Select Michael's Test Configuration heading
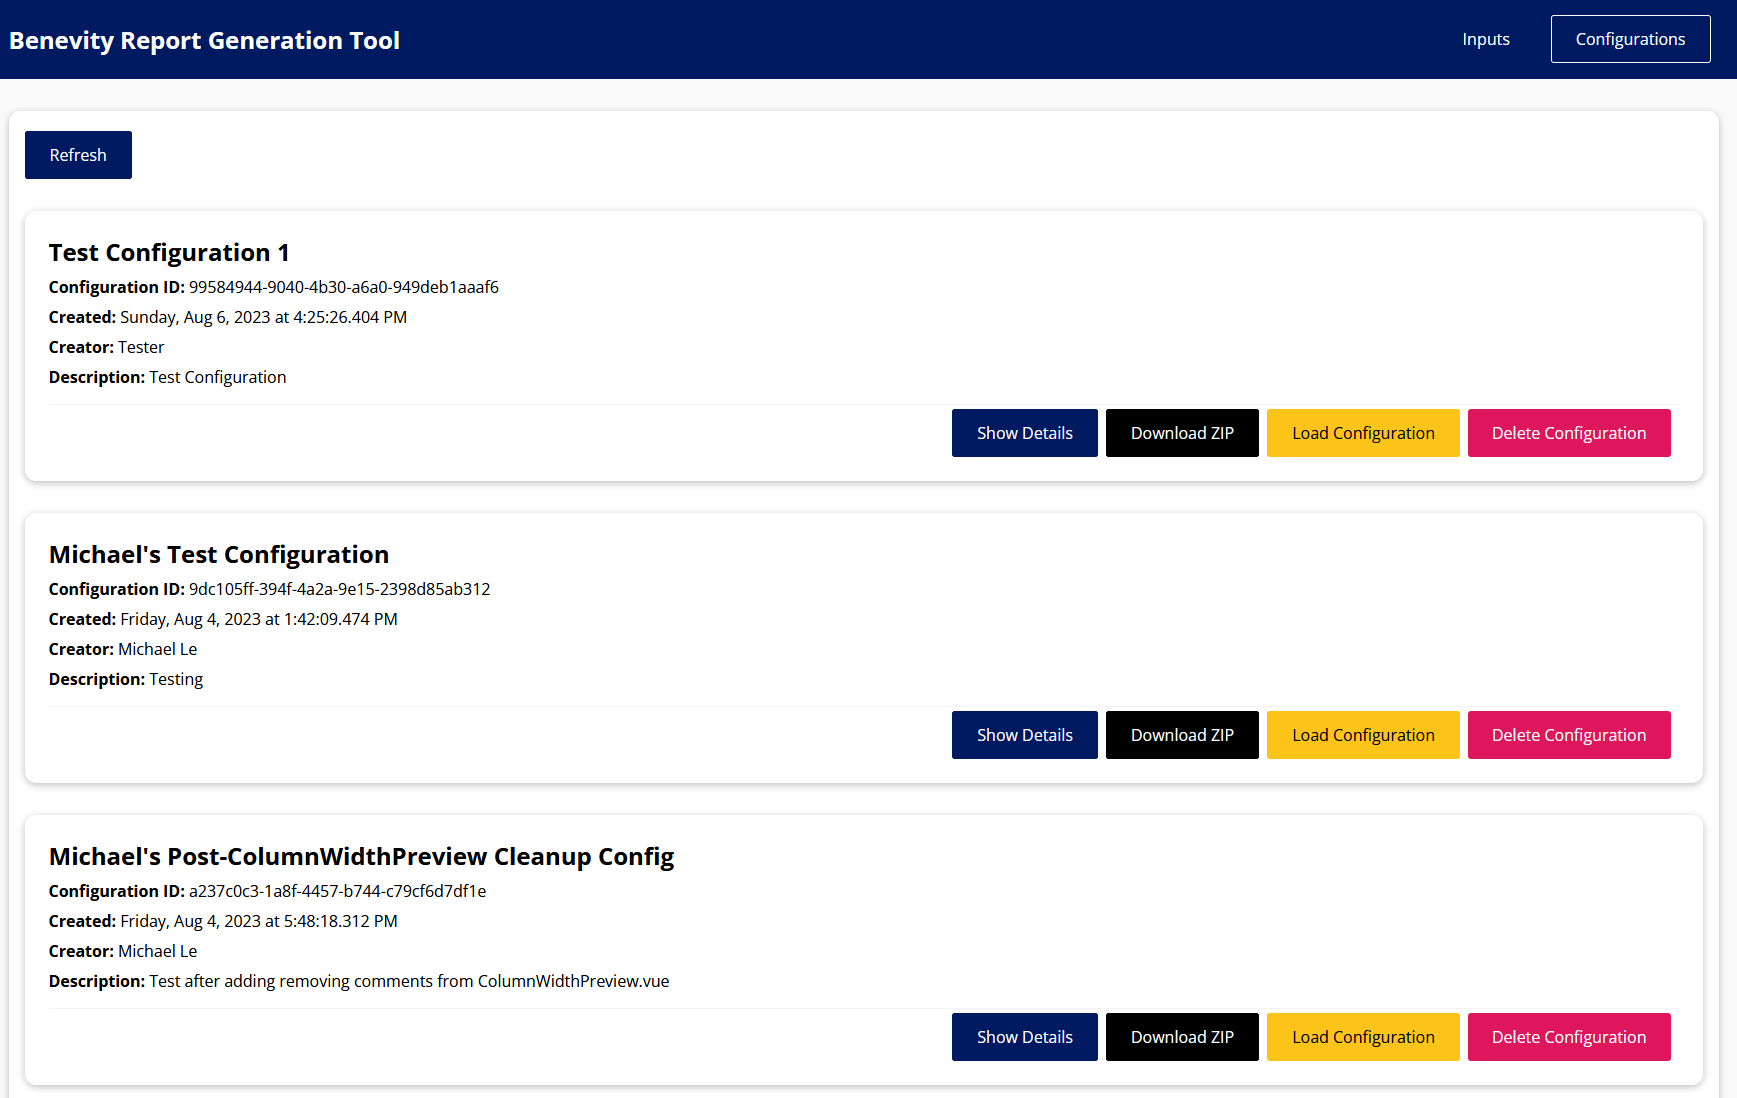This screenshot has width=1737, height=1098. tap(219, 554)
